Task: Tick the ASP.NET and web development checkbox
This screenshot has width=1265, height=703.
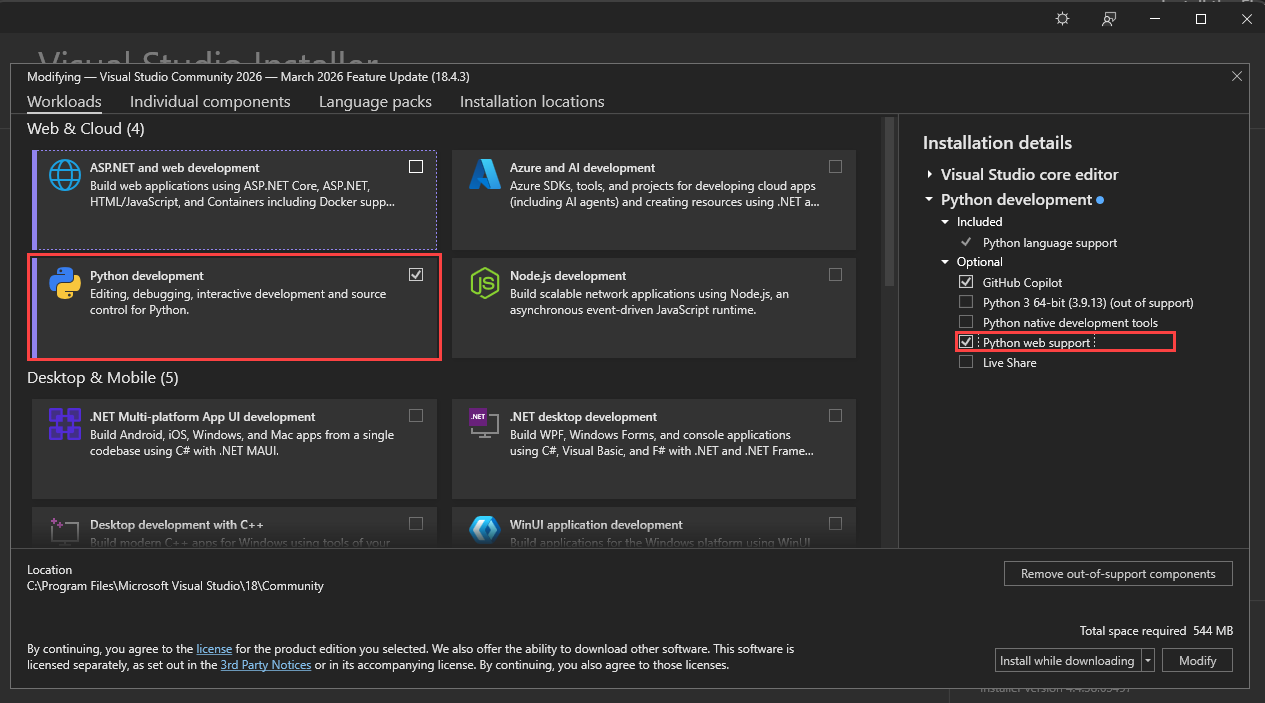Action: 416,167
